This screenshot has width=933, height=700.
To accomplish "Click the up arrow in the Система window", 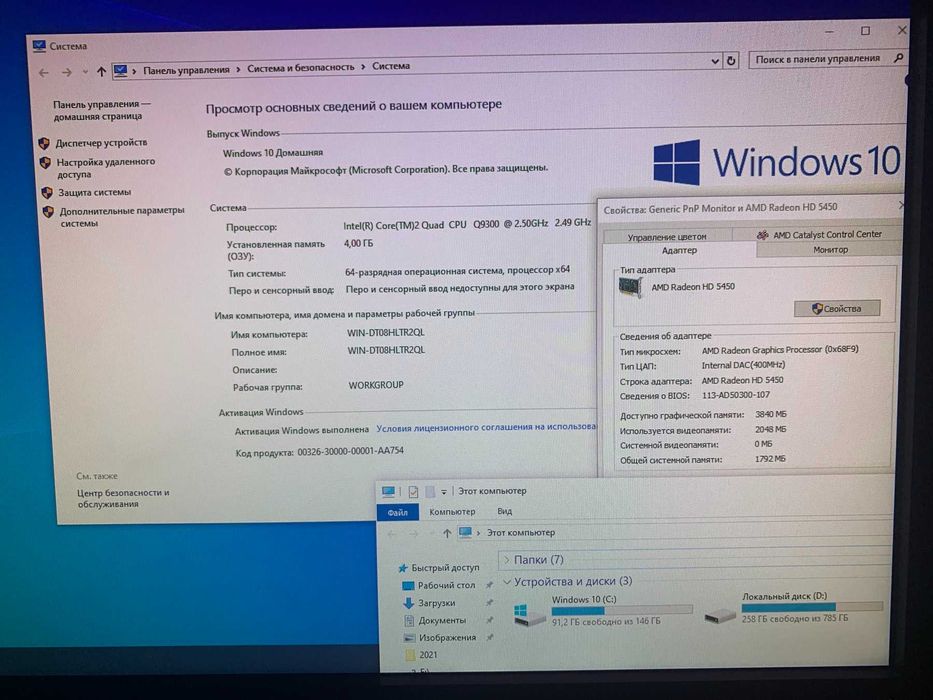I will (x=101, y=72).
